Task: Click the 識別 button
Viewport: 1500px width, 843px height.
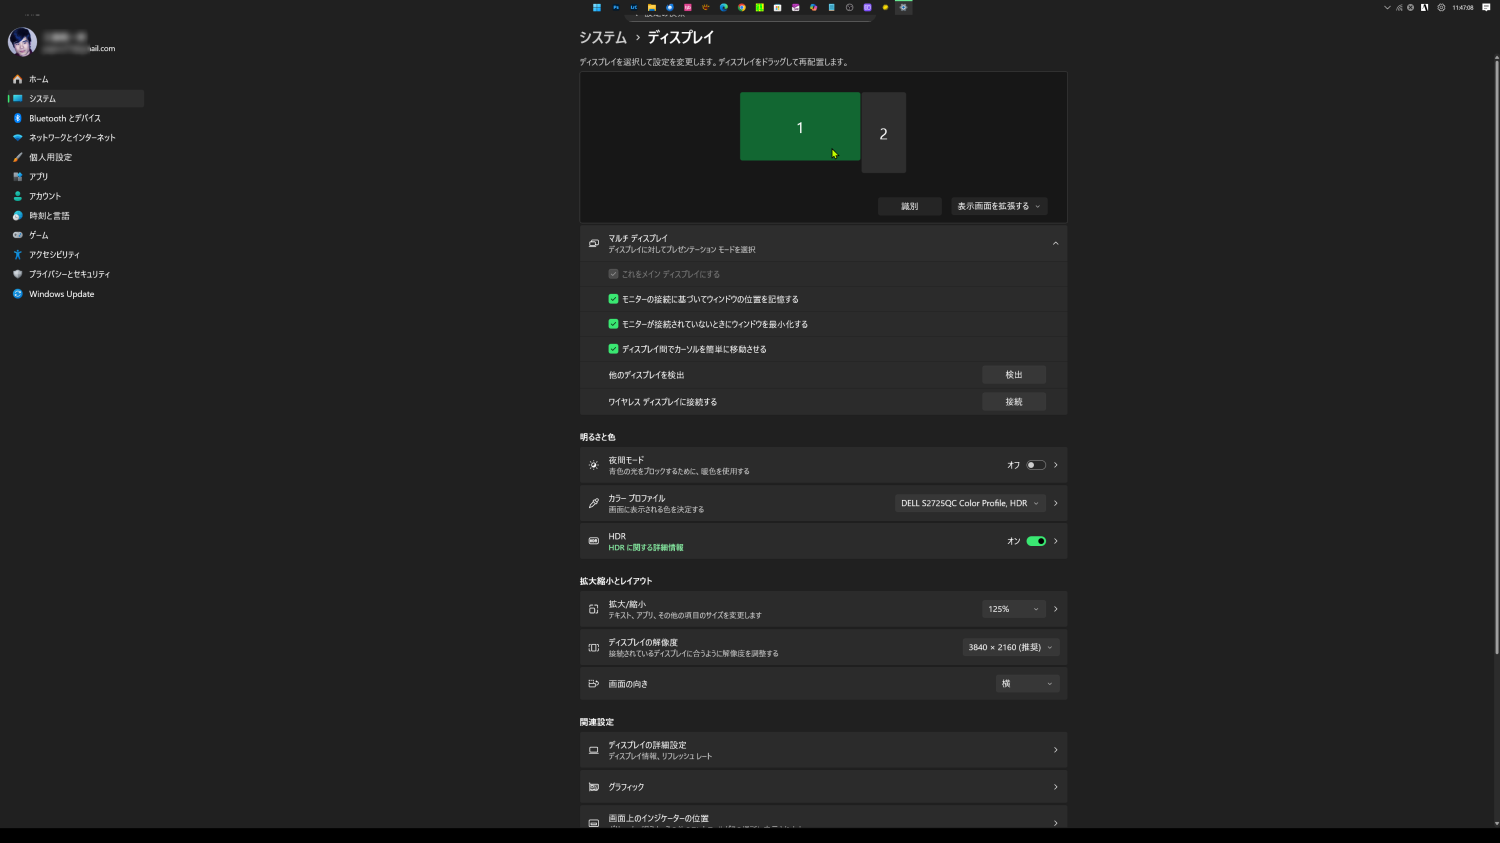Action: coord(909,206)
